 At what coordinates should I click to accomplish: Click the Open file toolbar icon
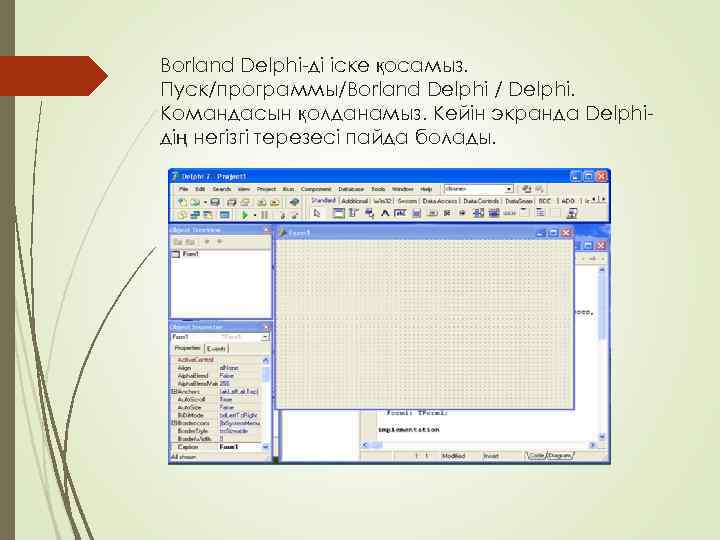[195, 202]
